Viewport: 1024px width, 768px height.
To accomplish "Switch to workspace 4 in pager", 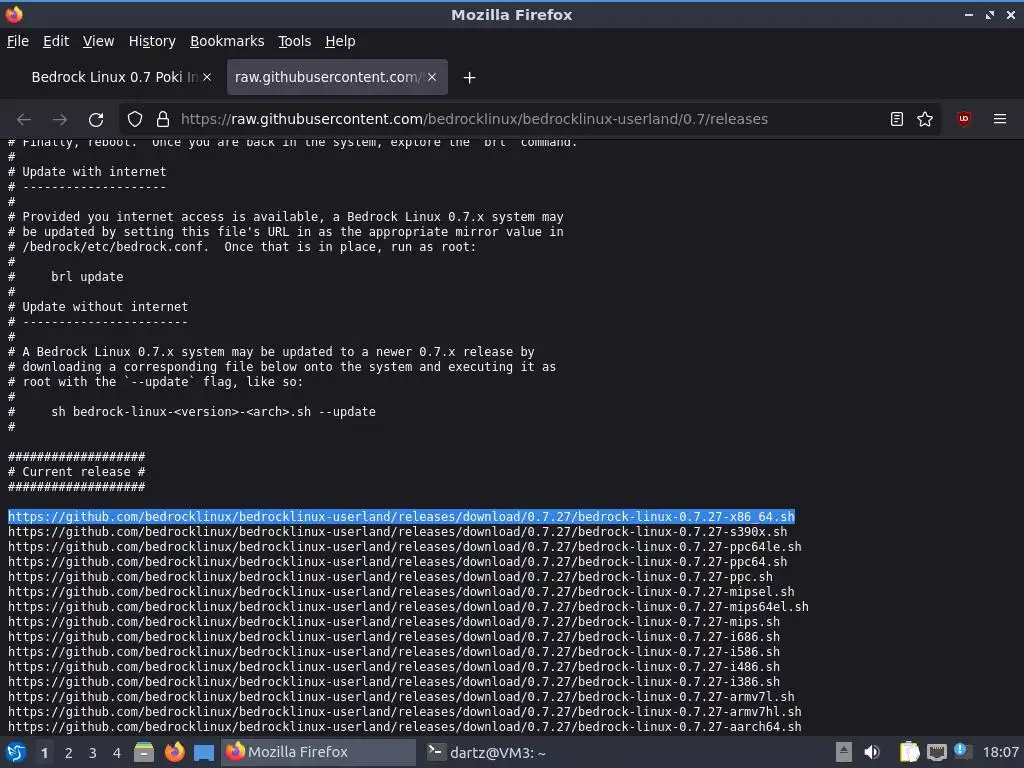I will click(x=117, y=753).
